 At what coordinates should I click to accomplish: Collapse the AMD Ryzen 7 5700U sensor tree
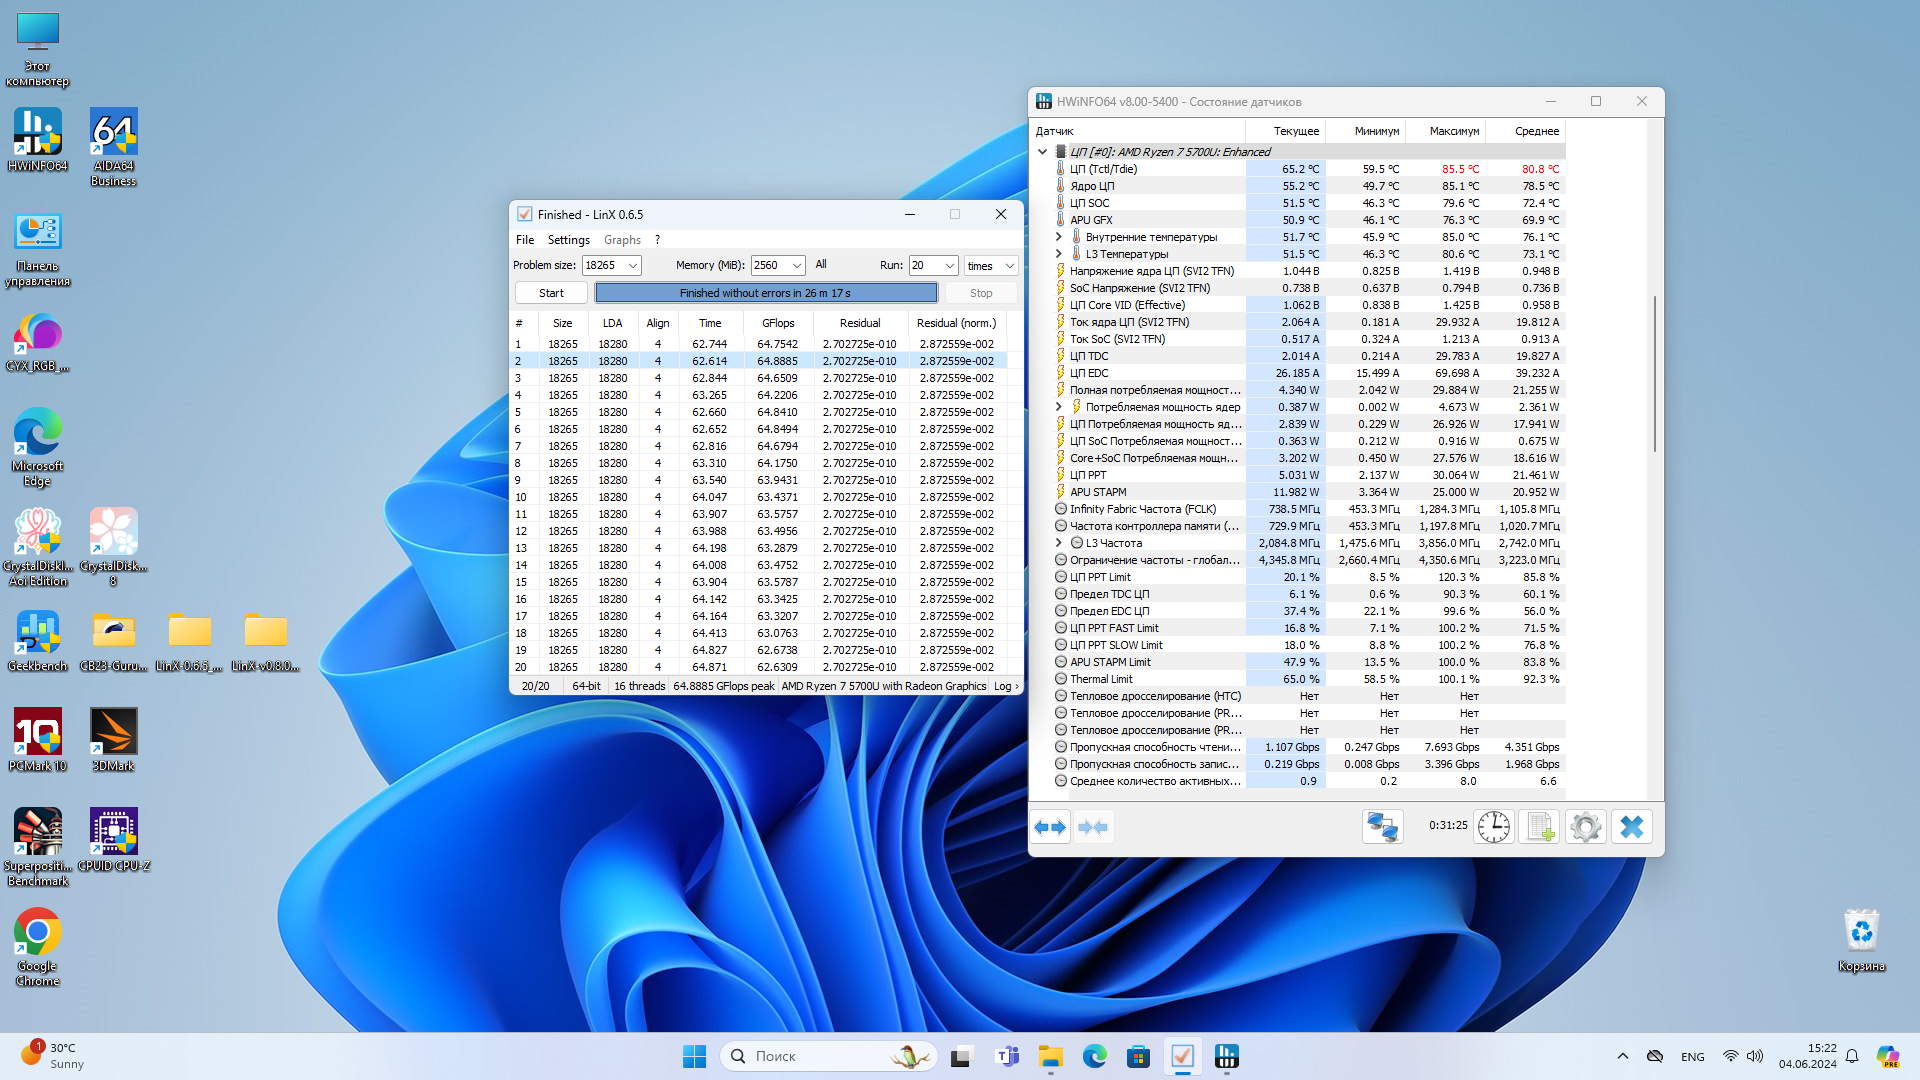click(x=1042, y=152)
